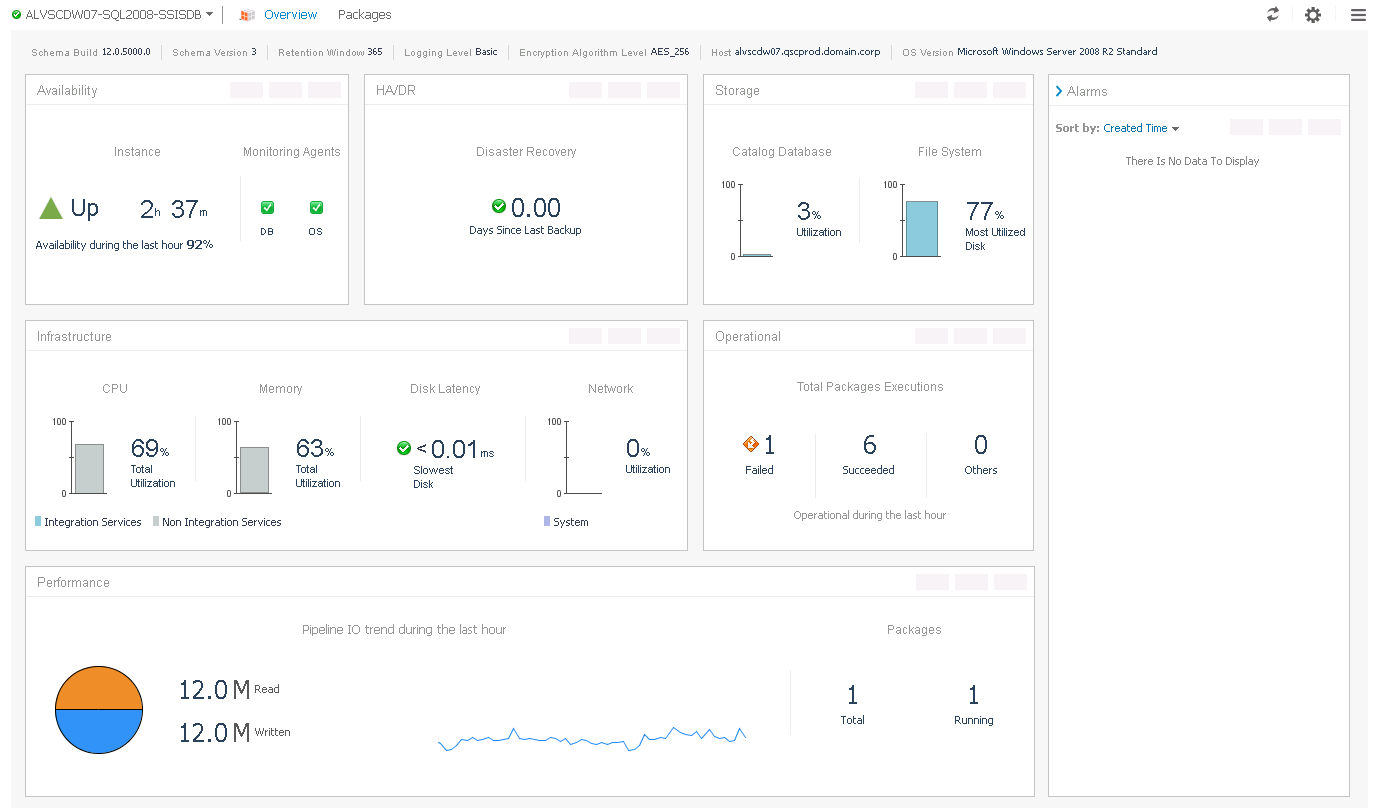Expand the Alarms panel chevron
The image size is (1377, 808).
pos(1059,91)
